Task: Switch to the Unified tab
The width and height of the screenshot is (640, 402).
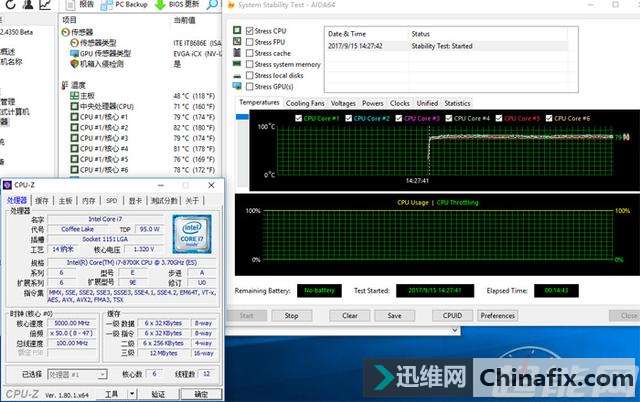Action: coord(427,103)
